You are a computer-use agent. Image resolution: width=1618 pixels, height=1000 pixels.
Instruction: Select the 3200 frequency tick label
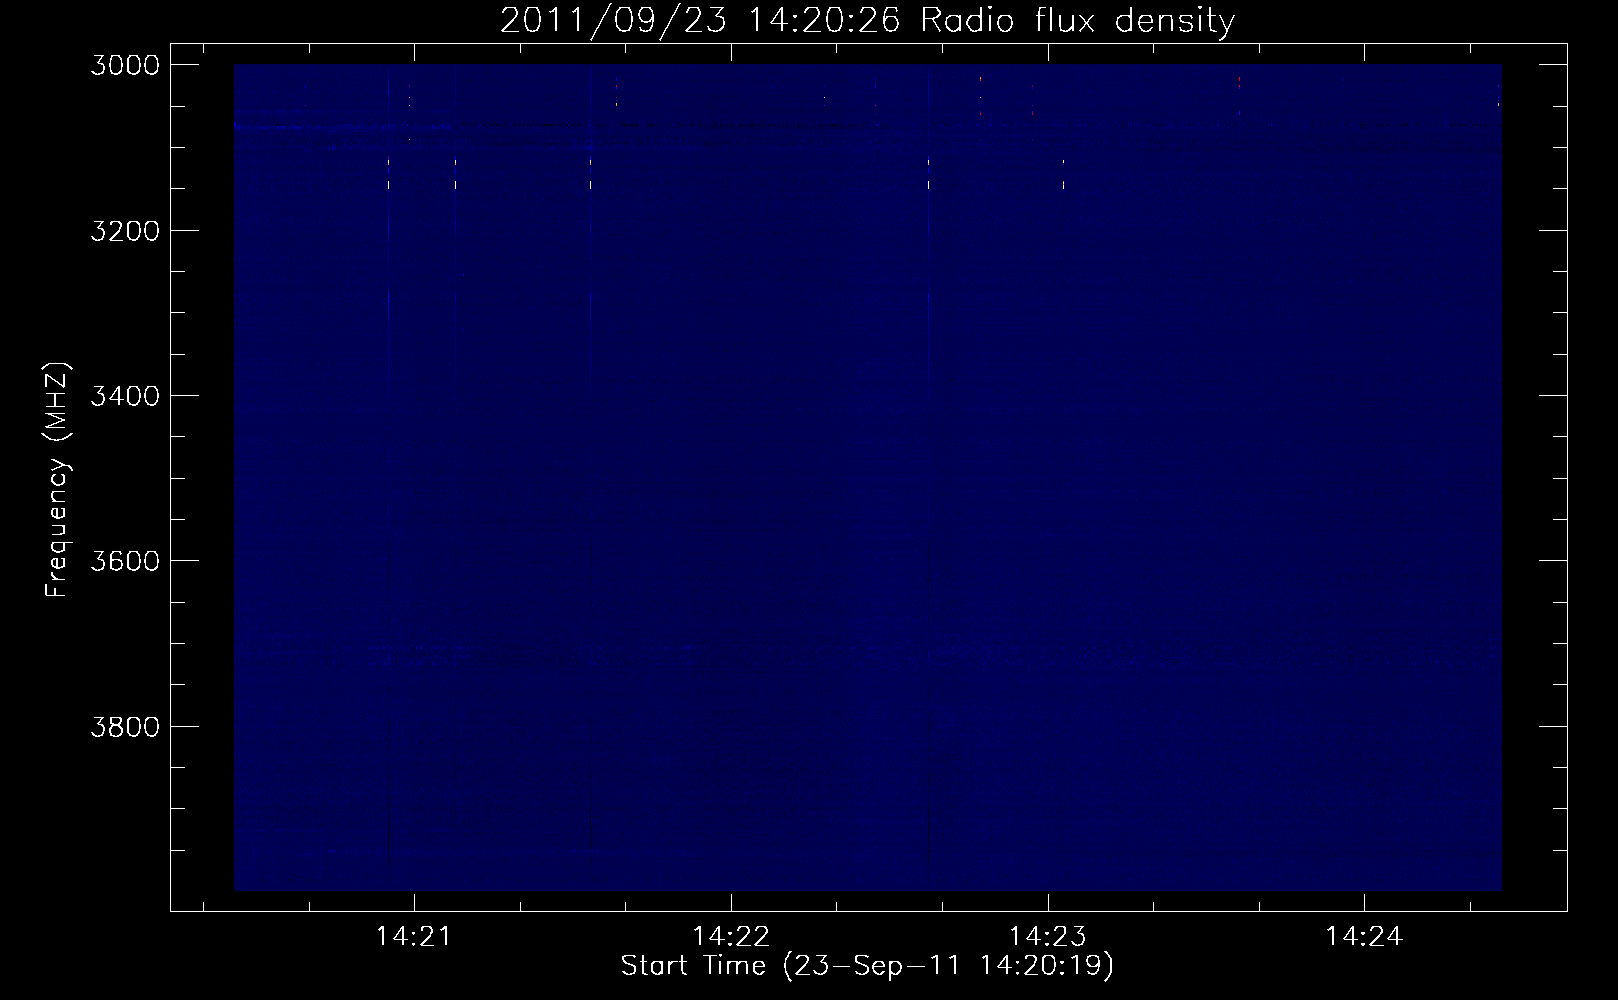pyautogui.click(x=125, y=231)
